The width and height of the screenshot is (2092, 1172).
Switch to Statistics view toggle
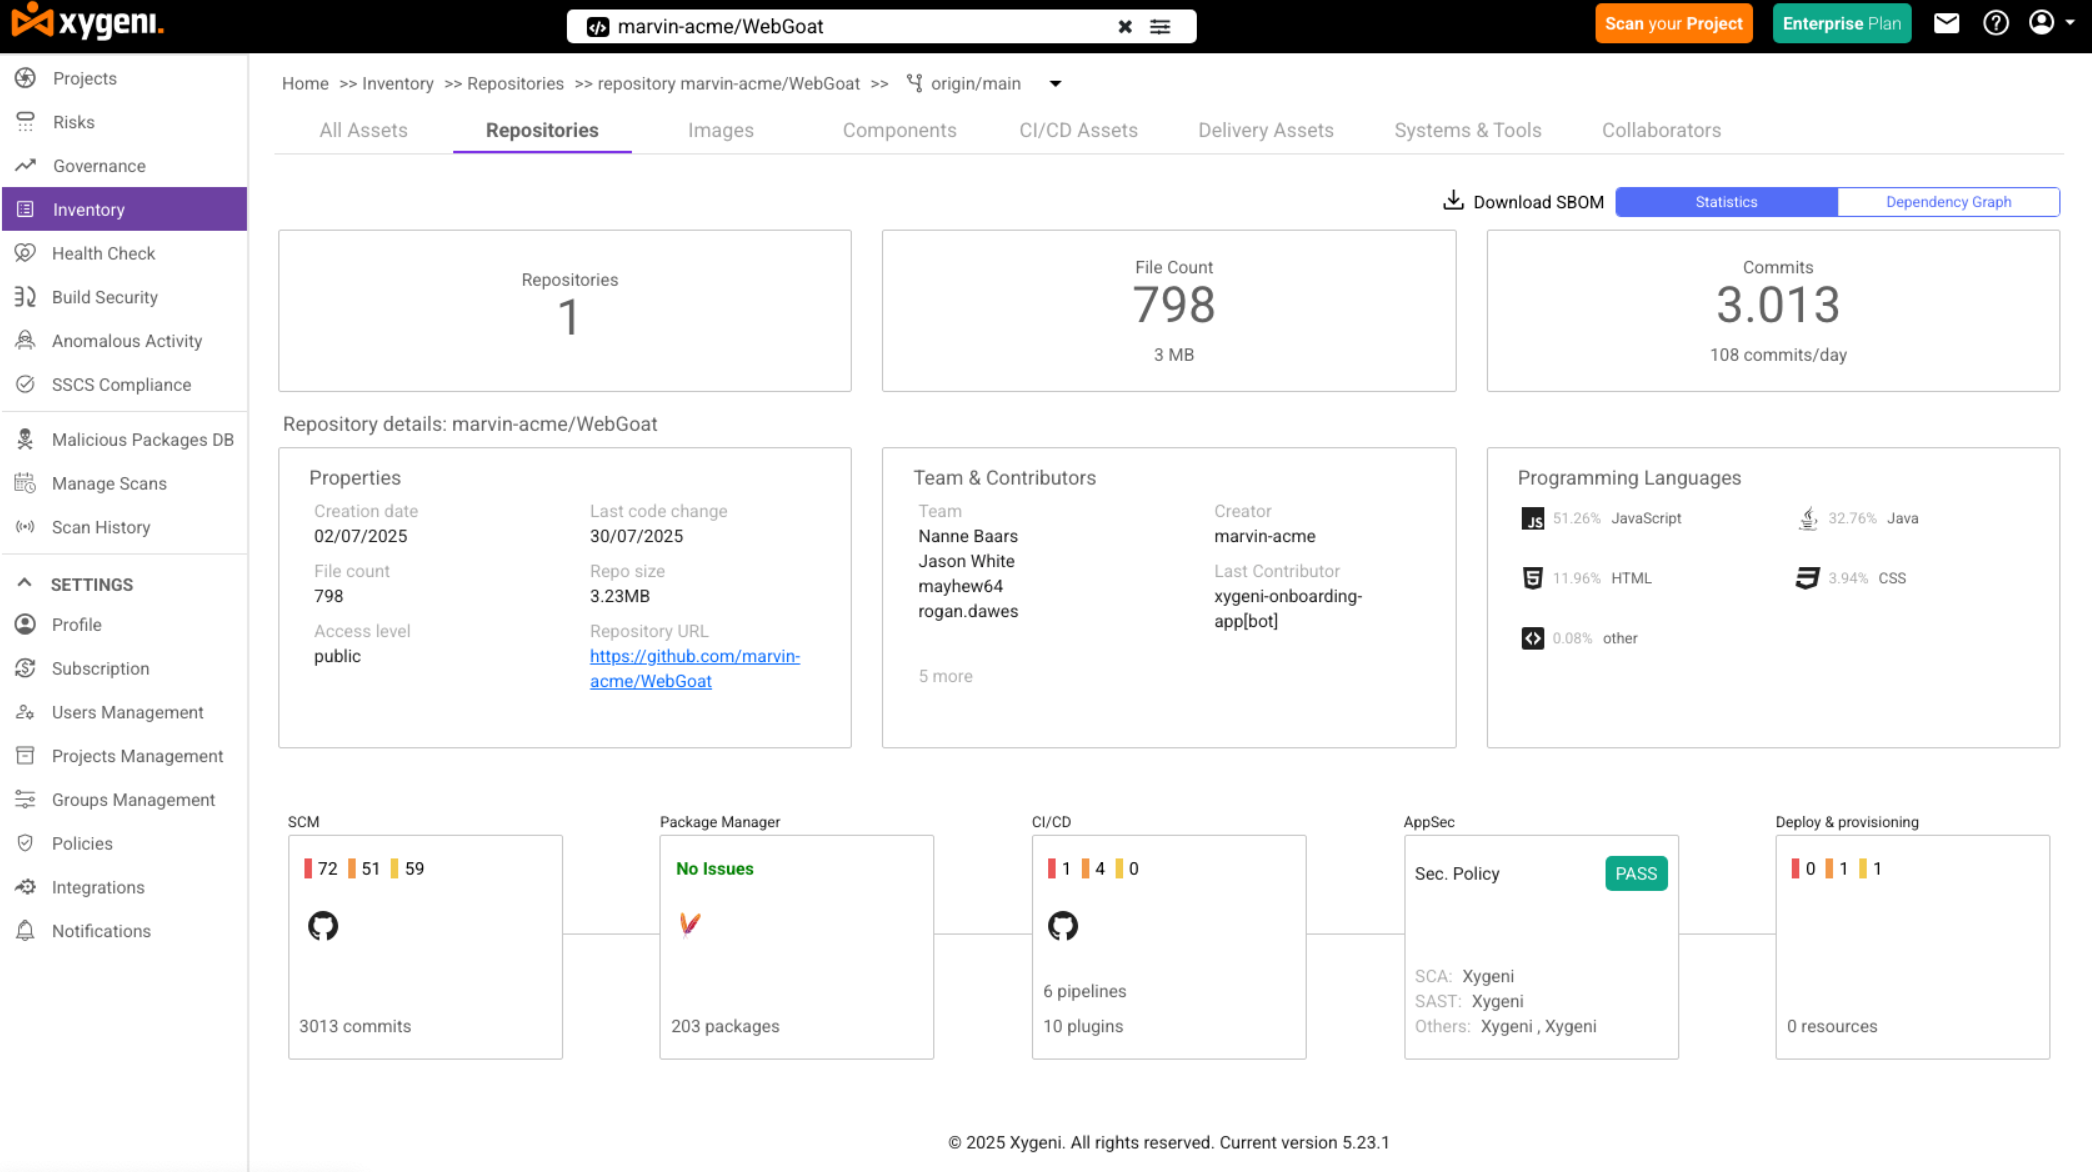pyautogui.click(x=1726, y=202)
